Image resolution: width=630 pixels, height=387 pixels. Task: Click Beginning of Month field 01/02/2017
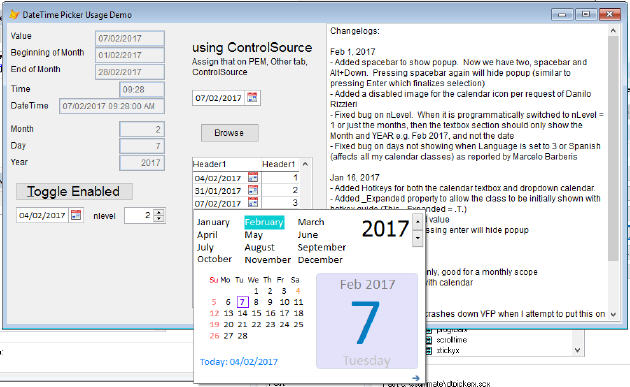click(130, 55)
